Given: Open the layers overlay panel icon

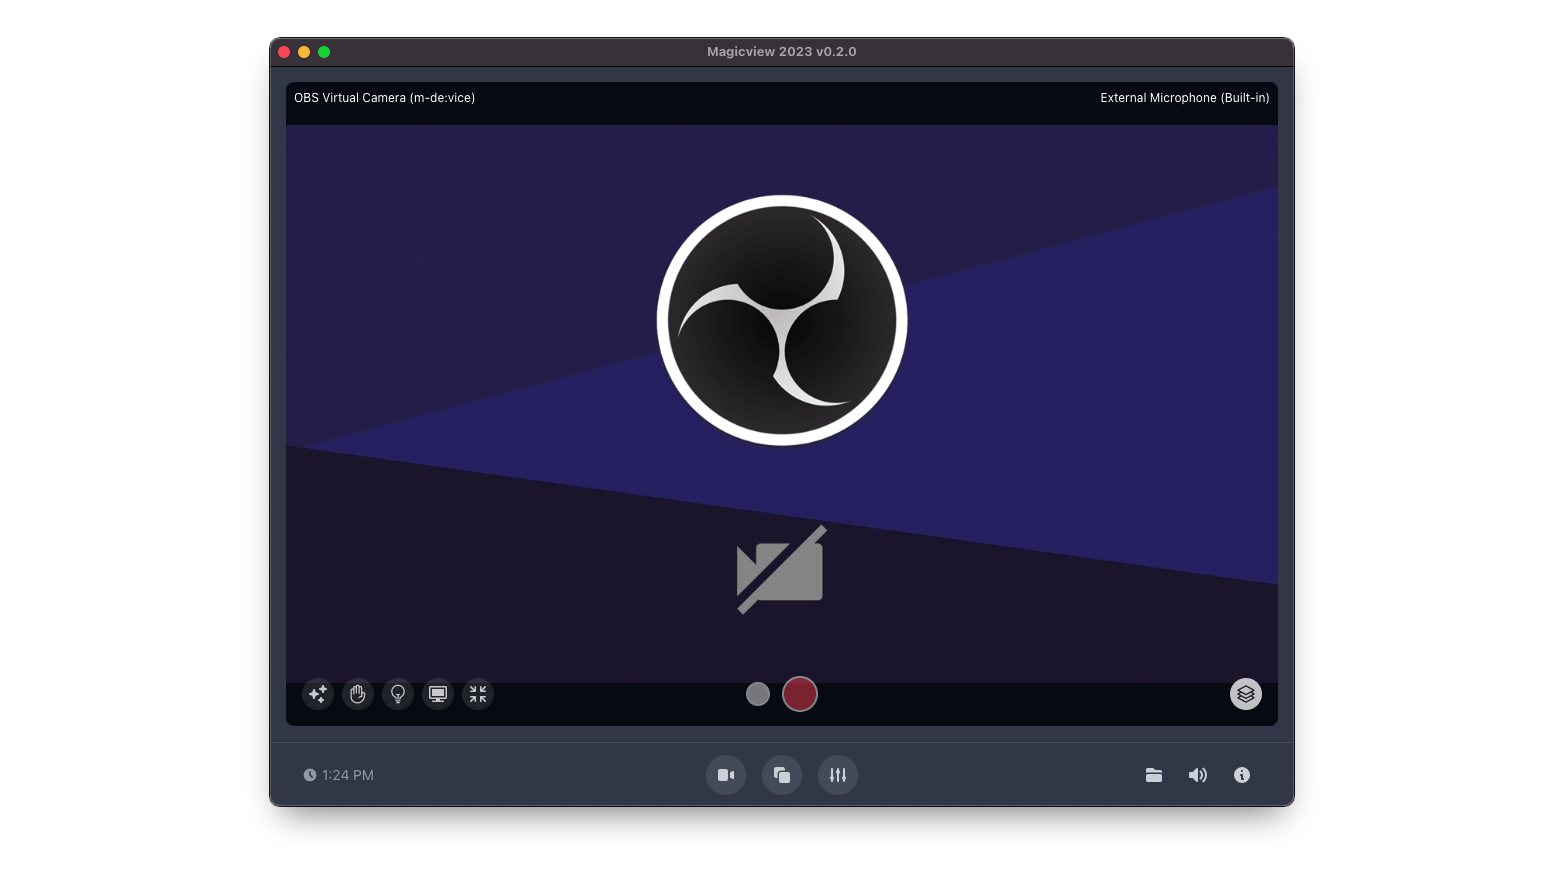Looking at the screenshot, I should pyautogui.click(x=1246, y=694).
